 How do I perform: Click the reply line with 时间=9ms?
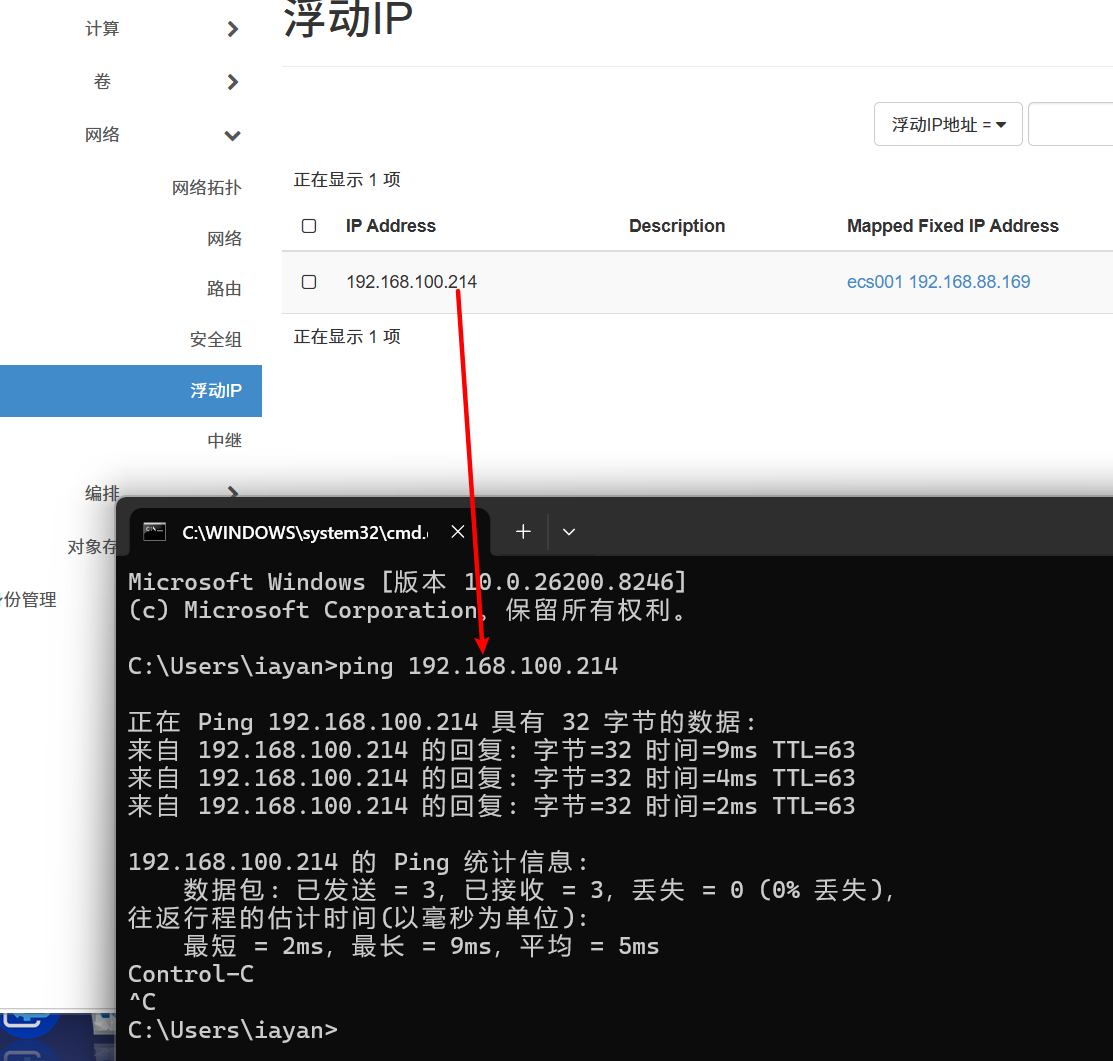pos(491,750)
